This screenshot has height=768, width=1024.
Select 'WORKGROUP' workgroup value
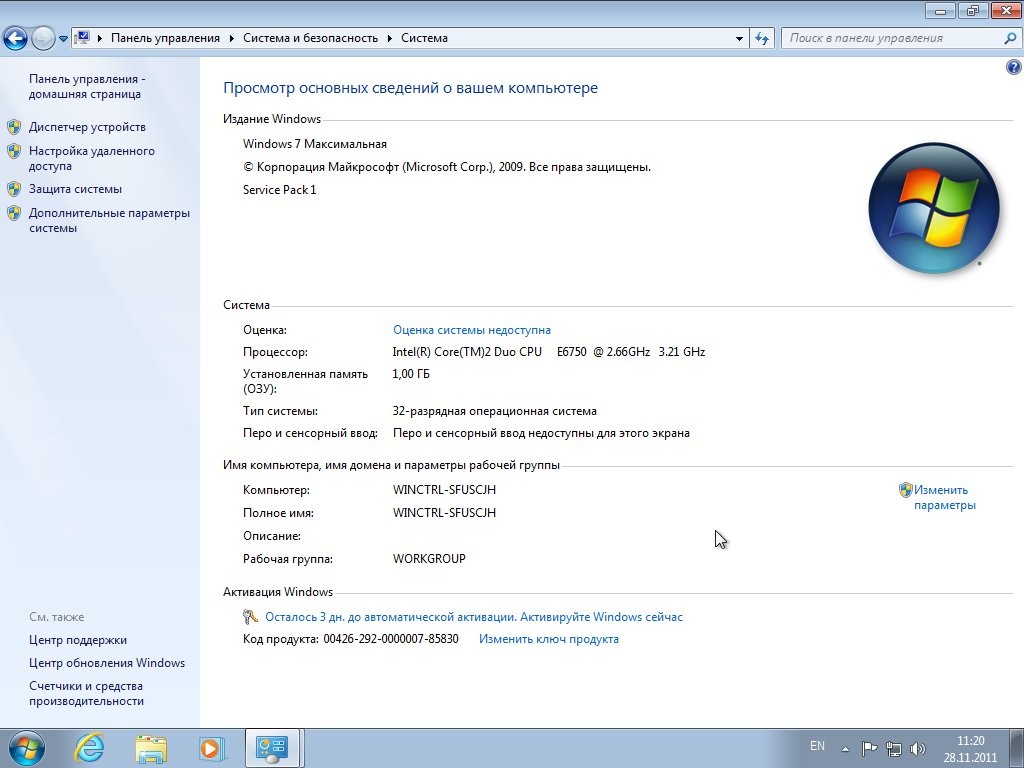(429, 558)
